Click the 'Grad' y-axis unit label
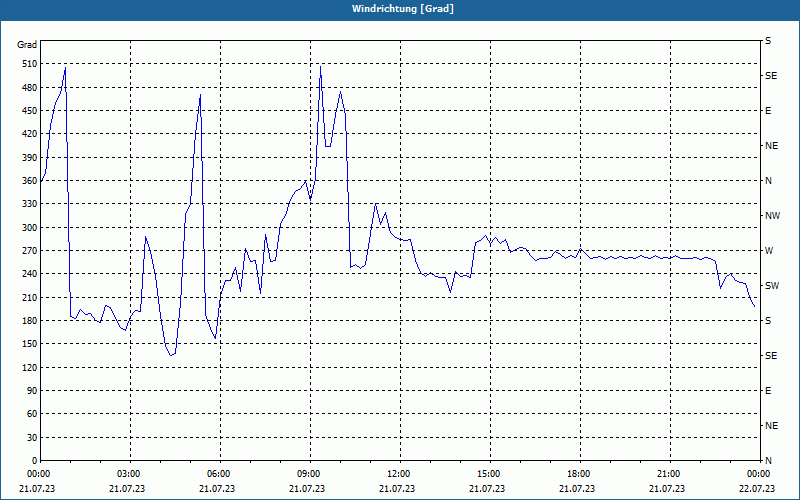800x500 pixels. tap(27, 45)
